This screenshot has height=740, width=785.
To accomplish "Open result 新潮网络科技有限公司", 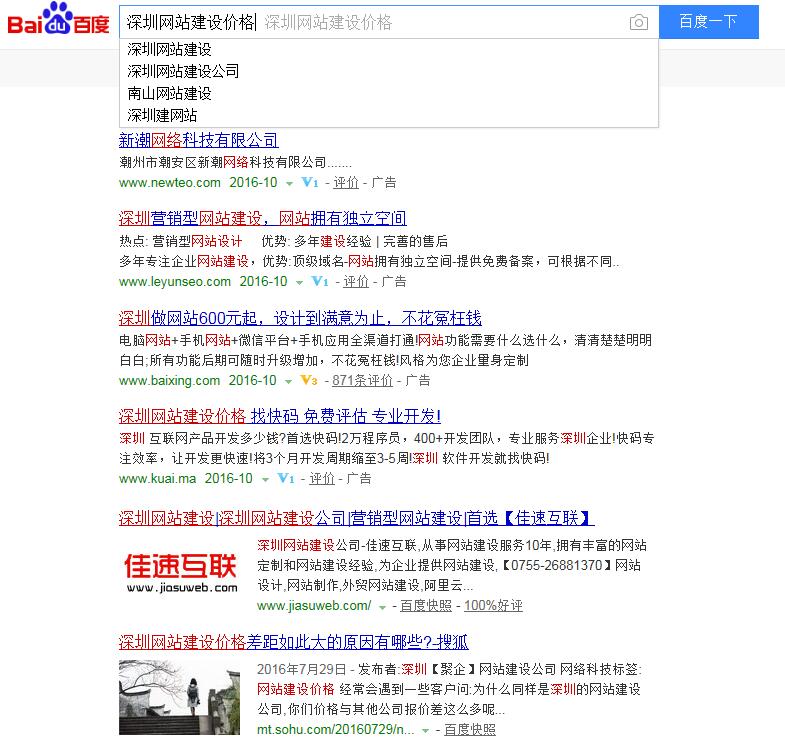I will pos(199,140).
